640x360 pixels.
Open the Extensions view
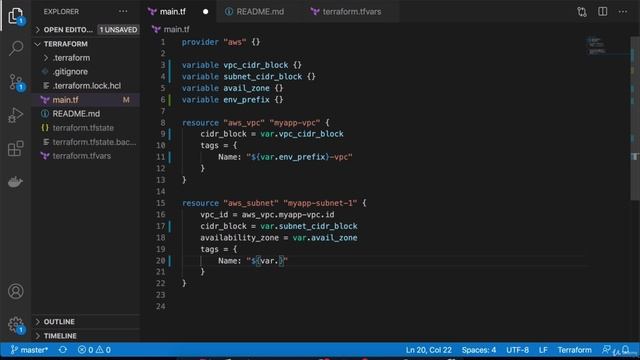[x=16, y=149]
